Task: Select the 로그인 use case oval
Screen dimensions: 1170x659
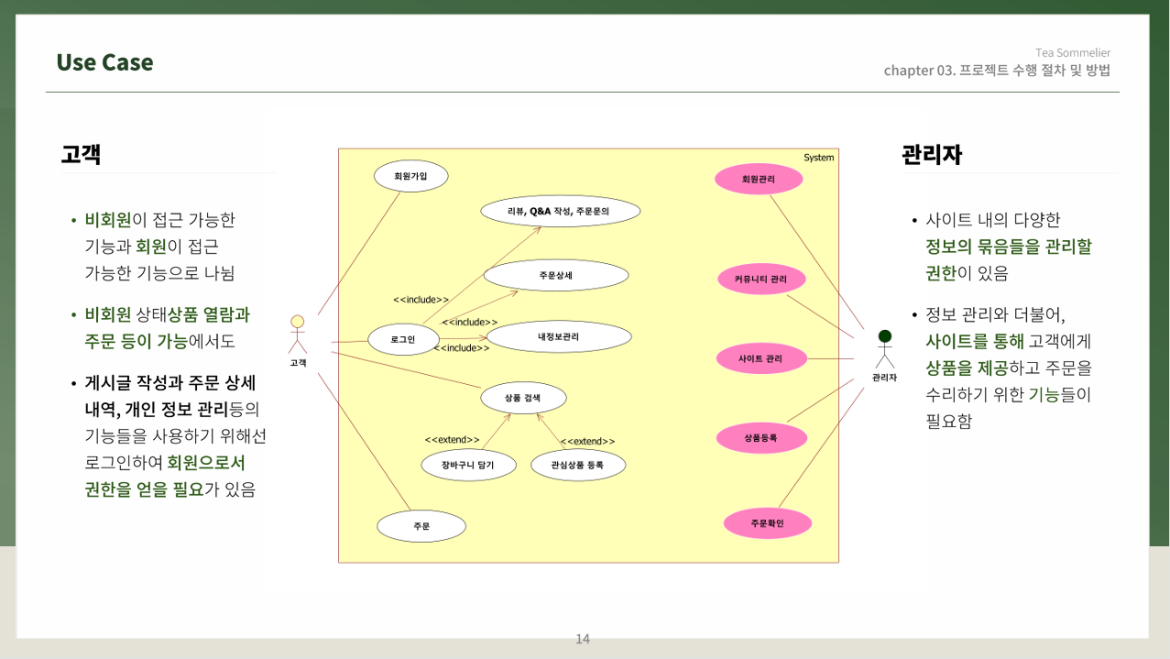Action: [x=404, y=340]
